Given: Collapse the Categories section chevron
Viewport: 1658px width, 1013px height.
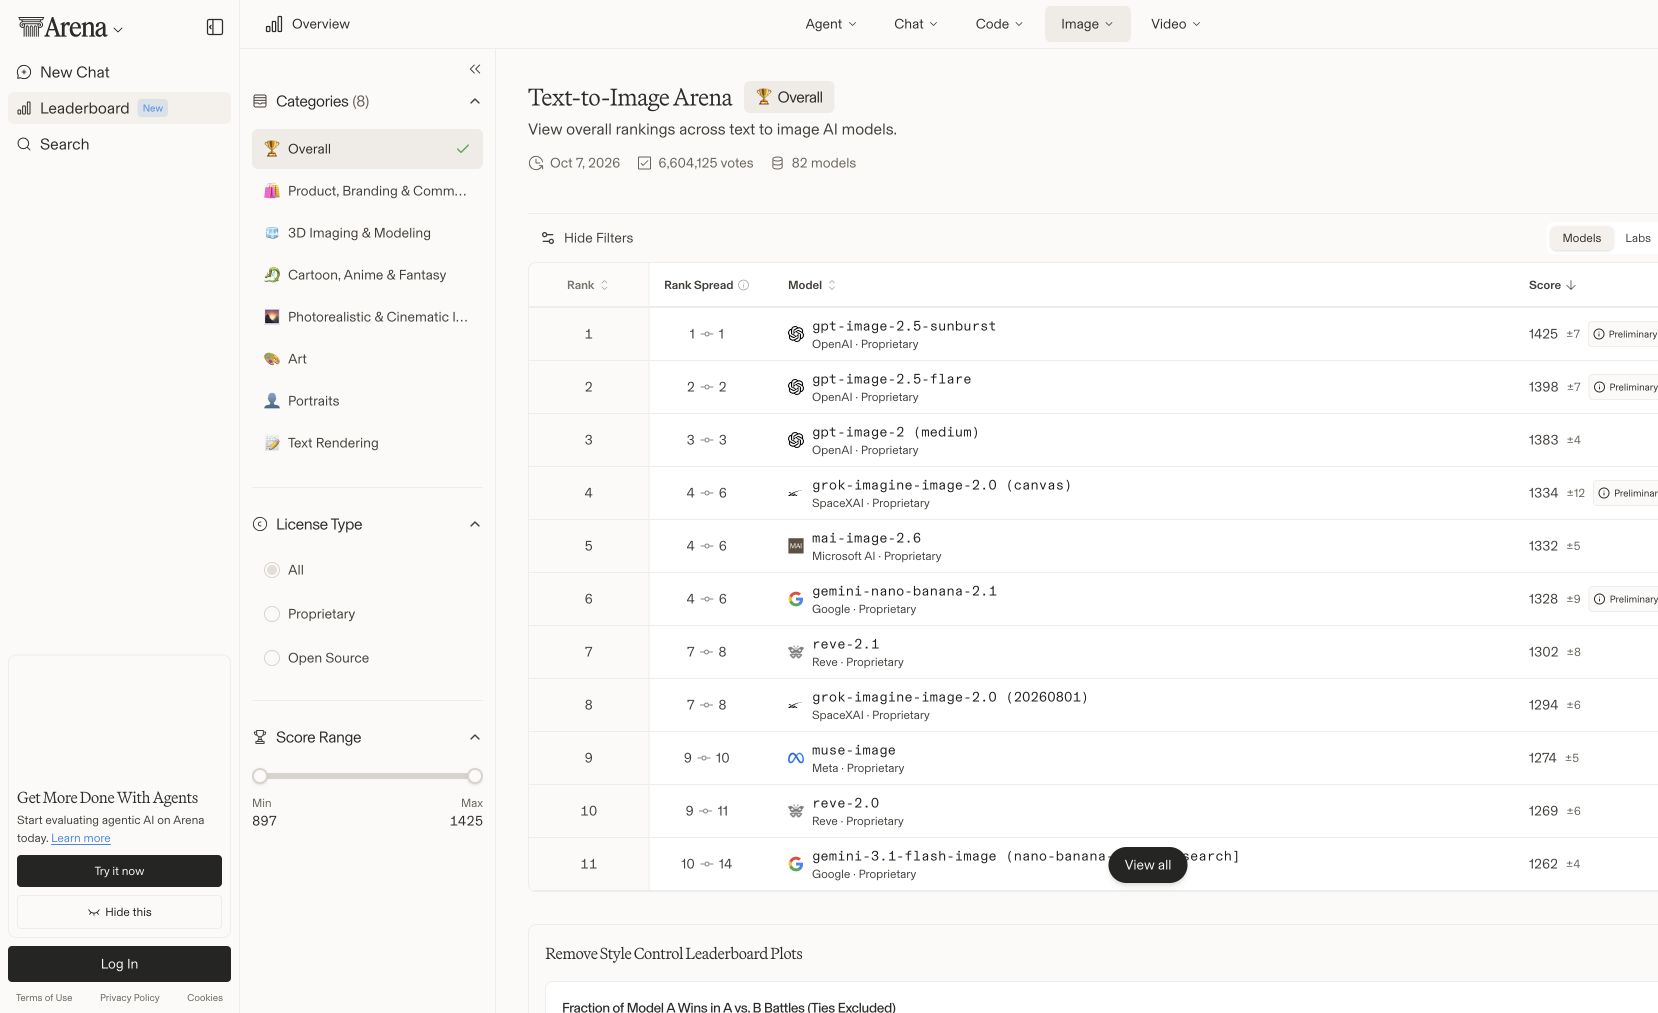Looking at the screenshot, I should click(475, 101).
